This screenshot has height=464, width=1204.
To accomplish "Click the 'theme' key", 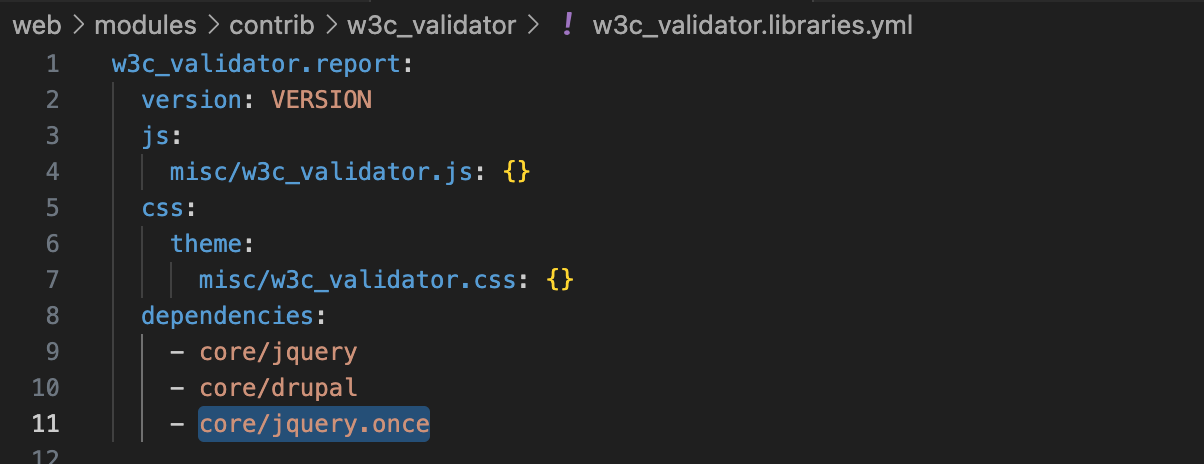I will click(x=206, y=244).
